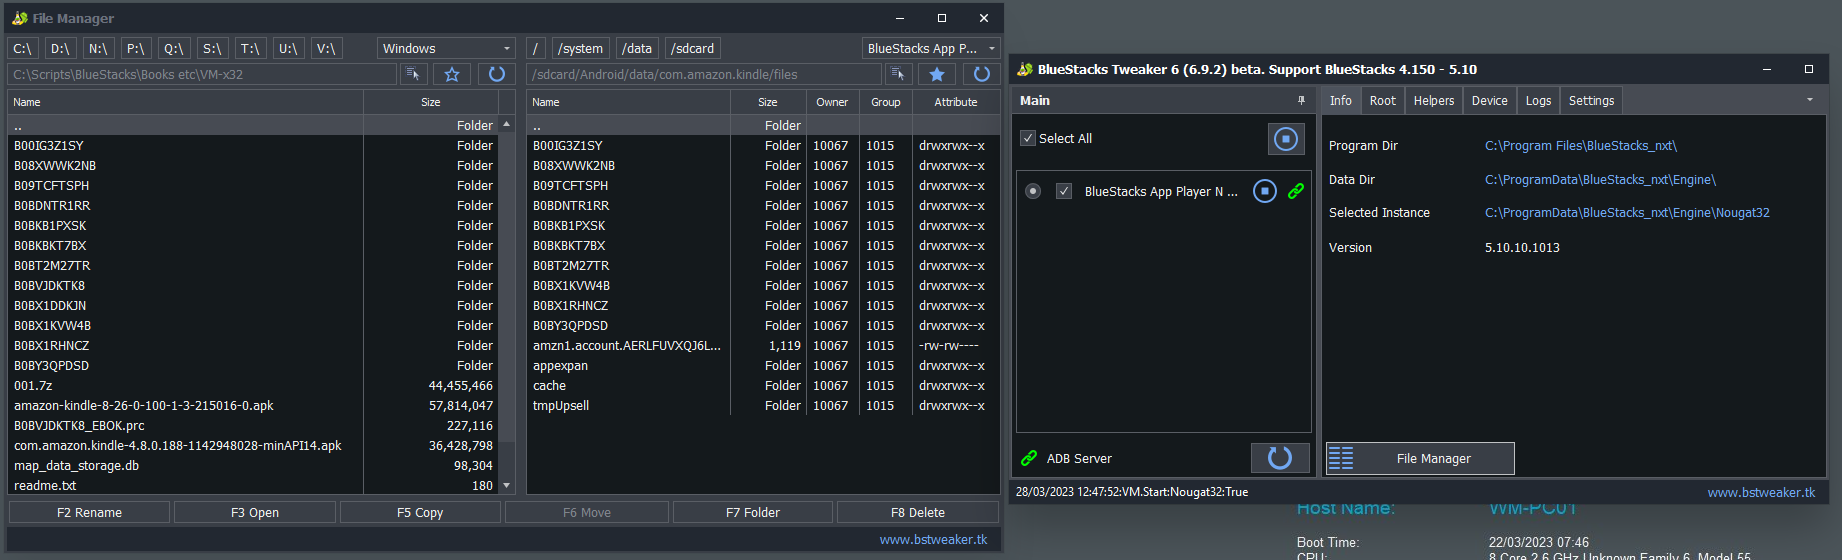
Task: Expand the BlueStacks App P... instance dropdown
Action: 931,48
